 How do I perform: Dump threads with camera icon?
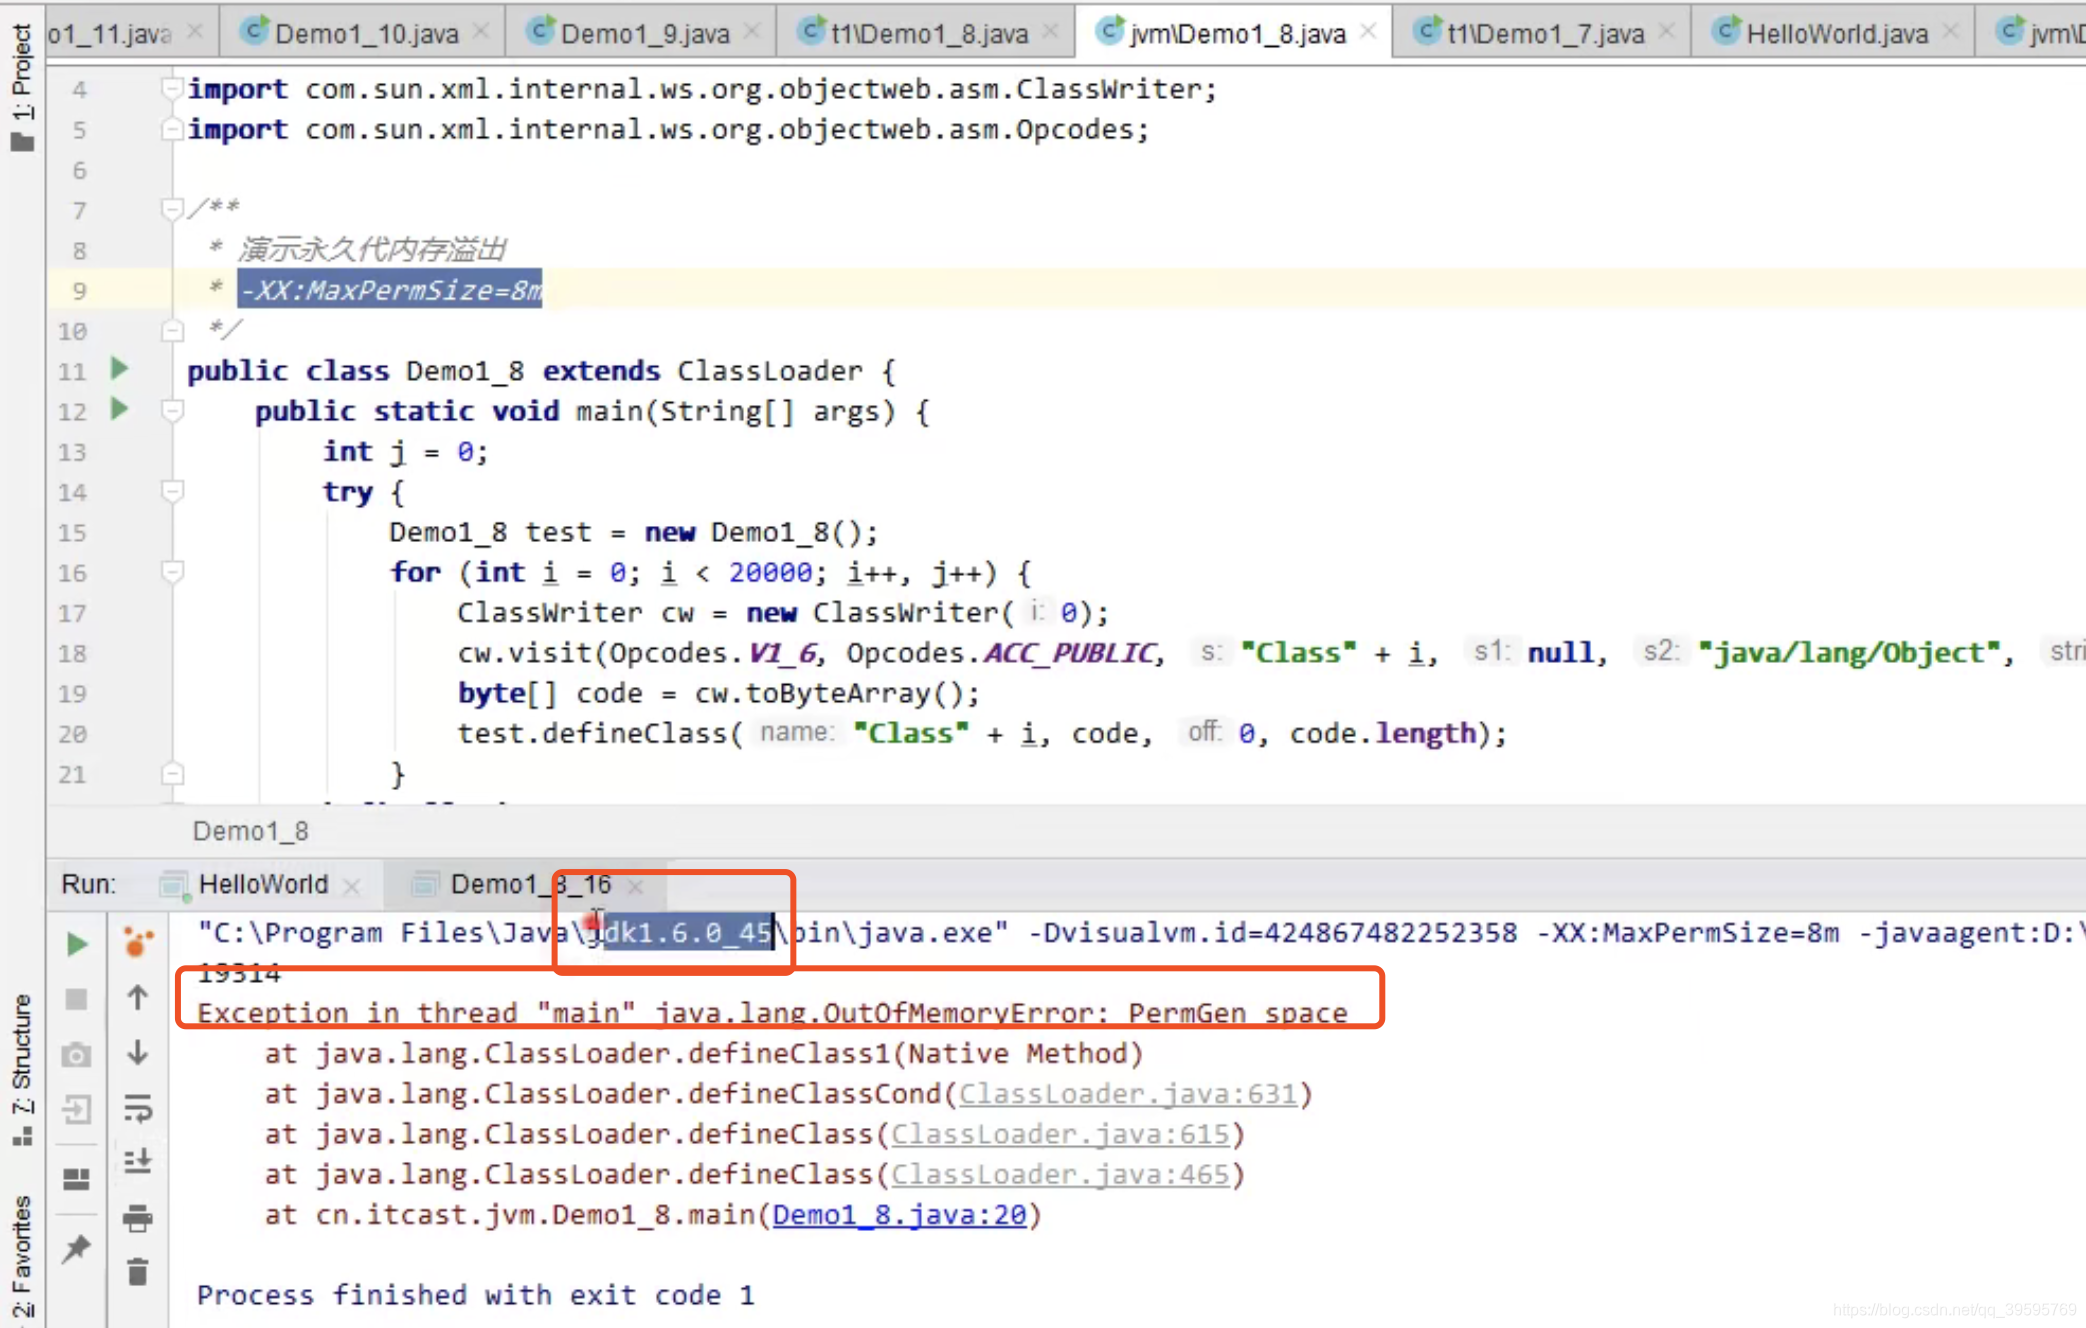76,1055
